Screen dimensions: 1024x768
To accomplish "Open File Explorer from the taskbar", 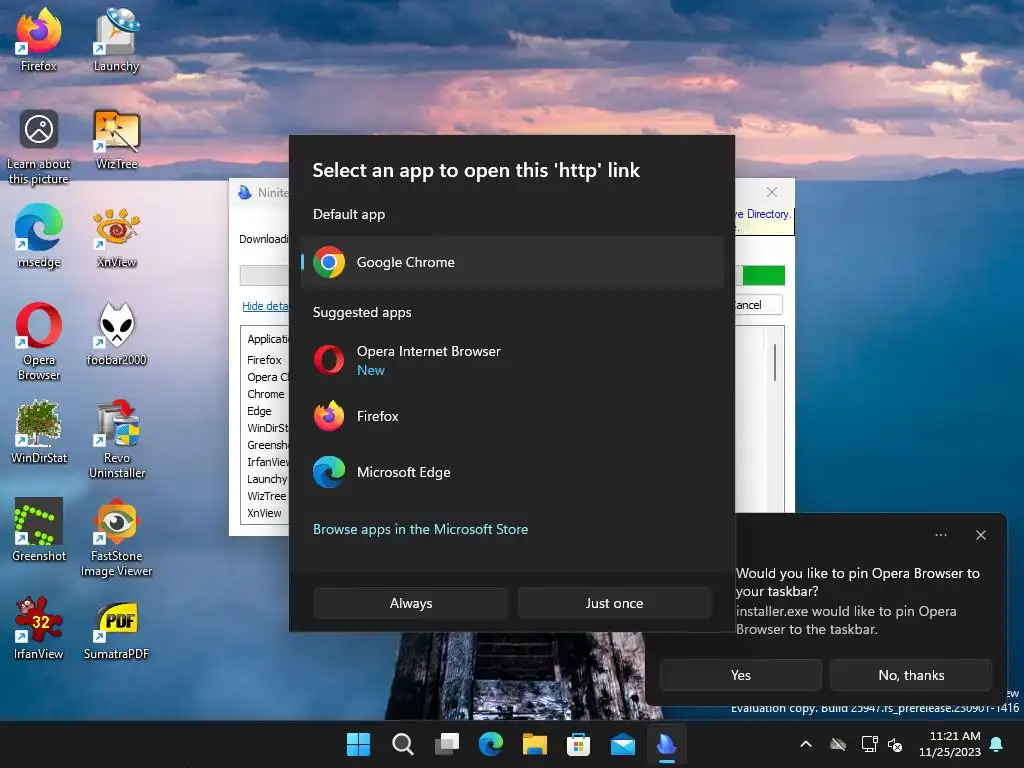I will pos(535,744).
